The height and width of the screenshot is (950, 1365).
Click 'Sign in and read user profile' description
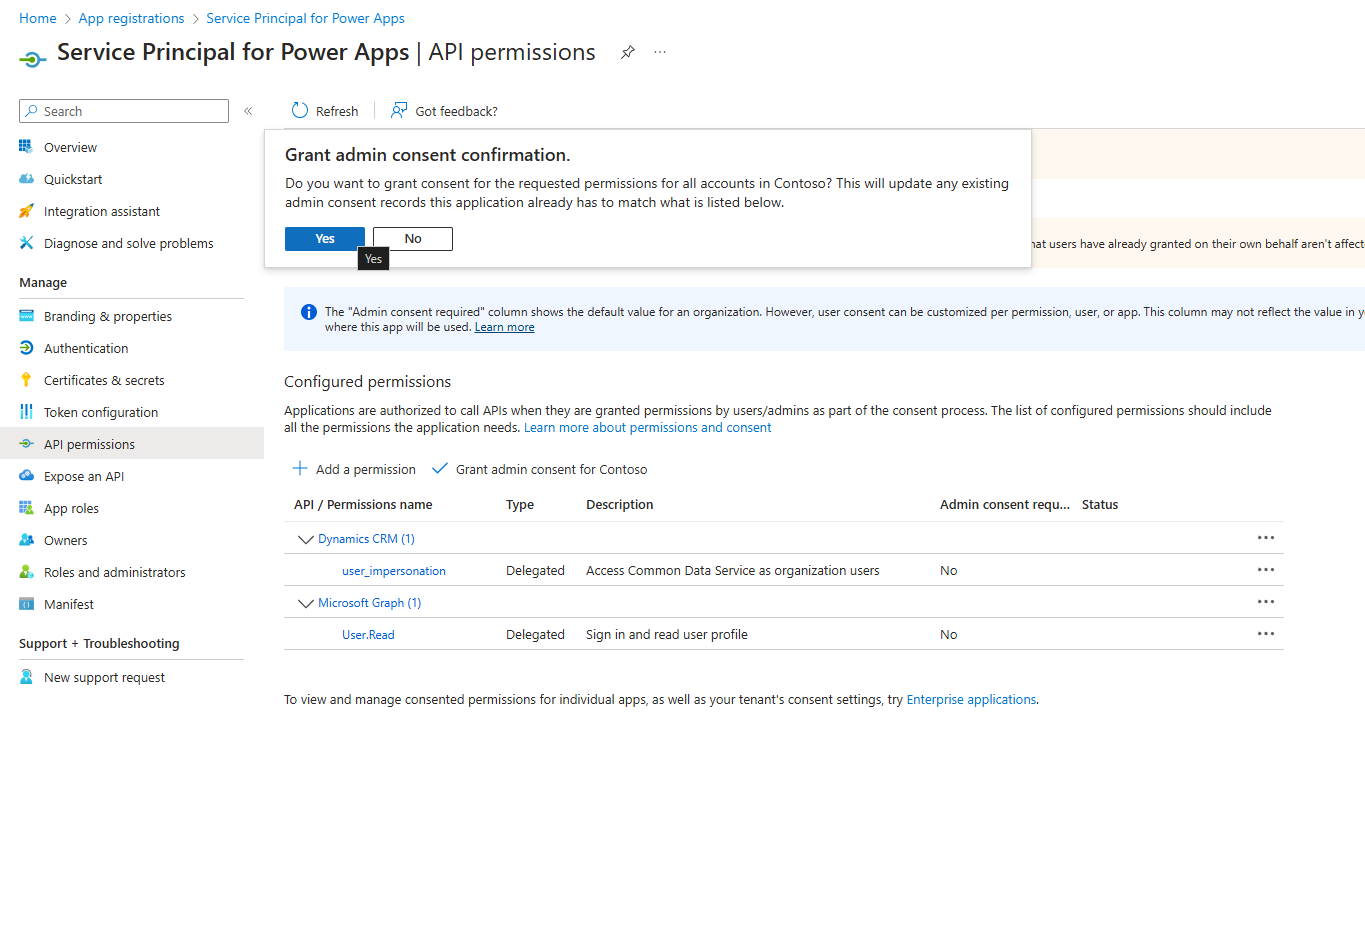(667, 634)
